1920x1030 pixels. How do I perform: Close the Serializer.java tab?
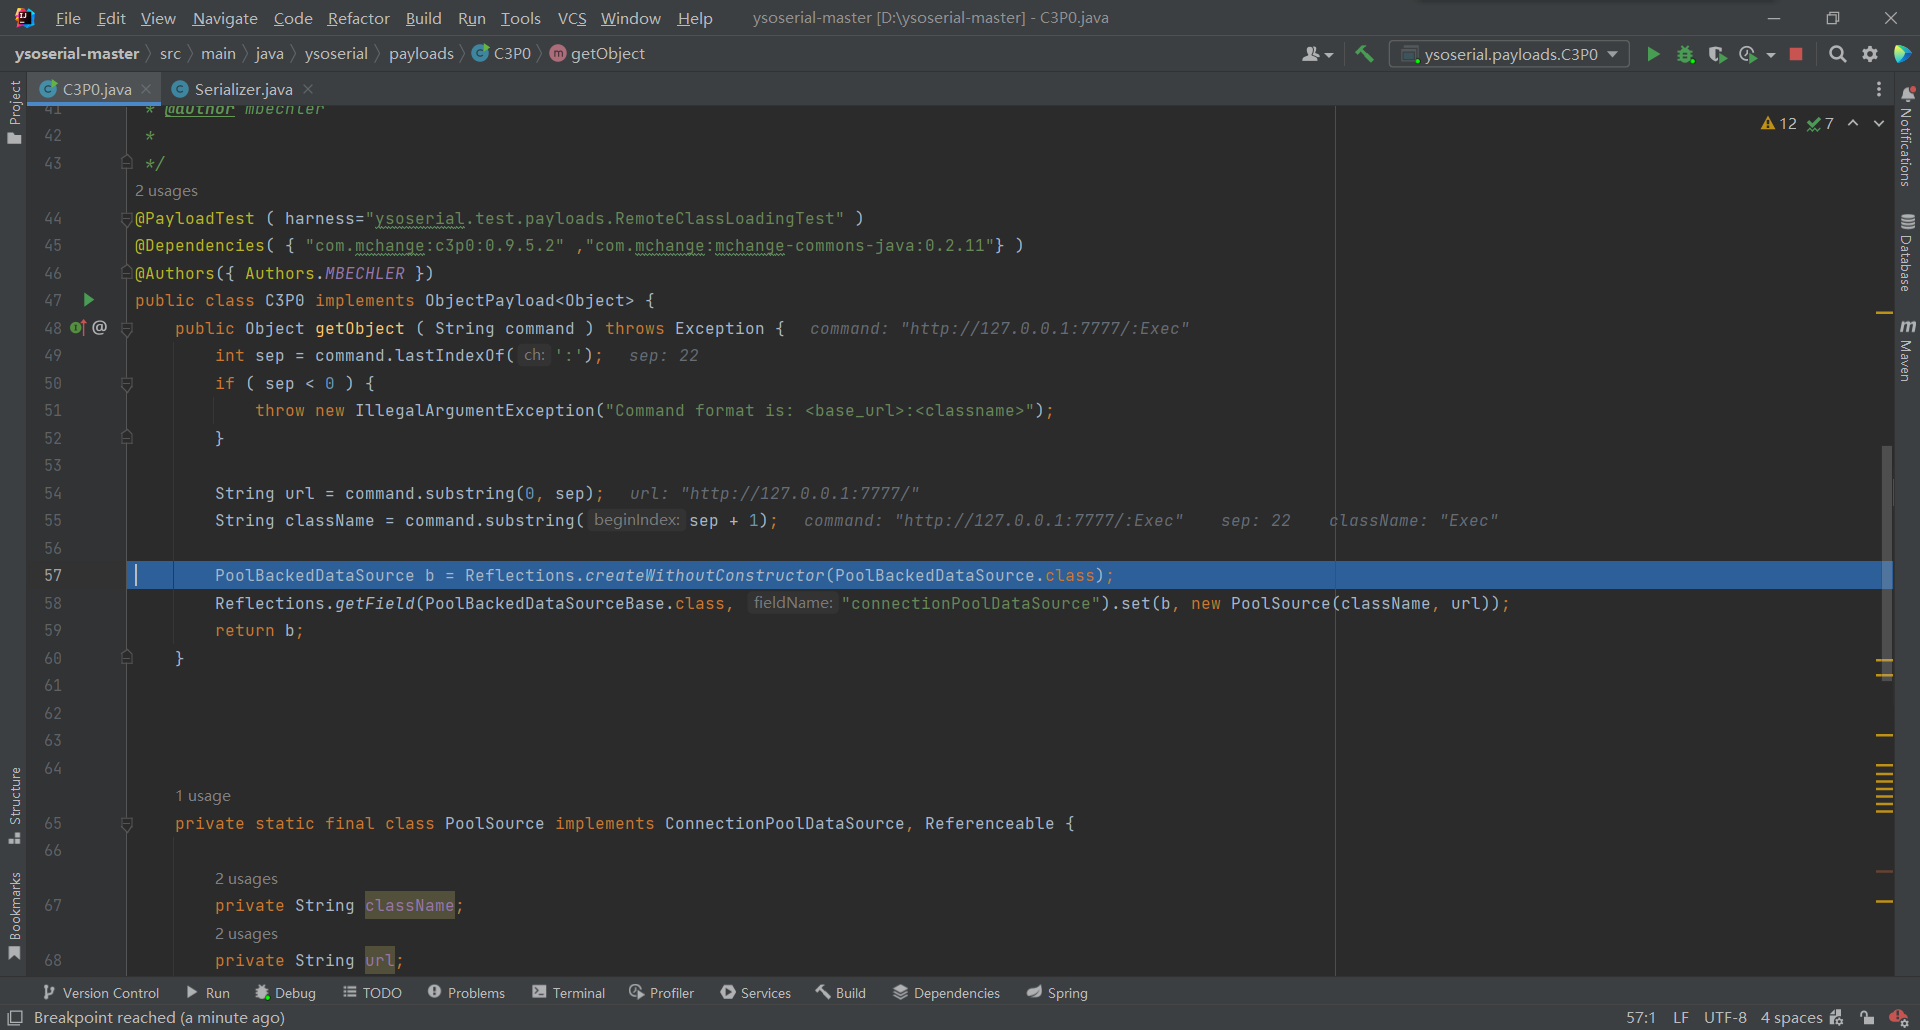point(308,89)
